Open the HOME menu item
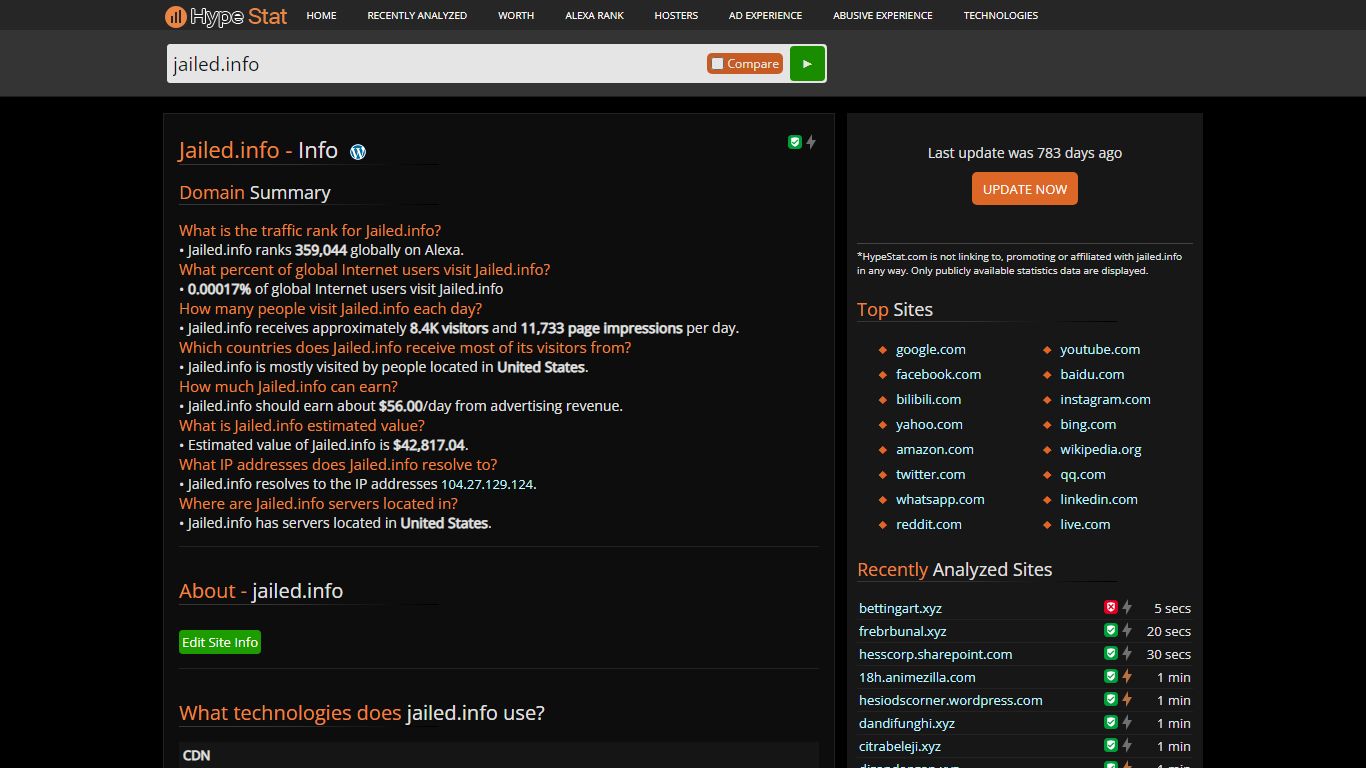Viewport: 1366px width, 768px height. (x=321, y=15)
